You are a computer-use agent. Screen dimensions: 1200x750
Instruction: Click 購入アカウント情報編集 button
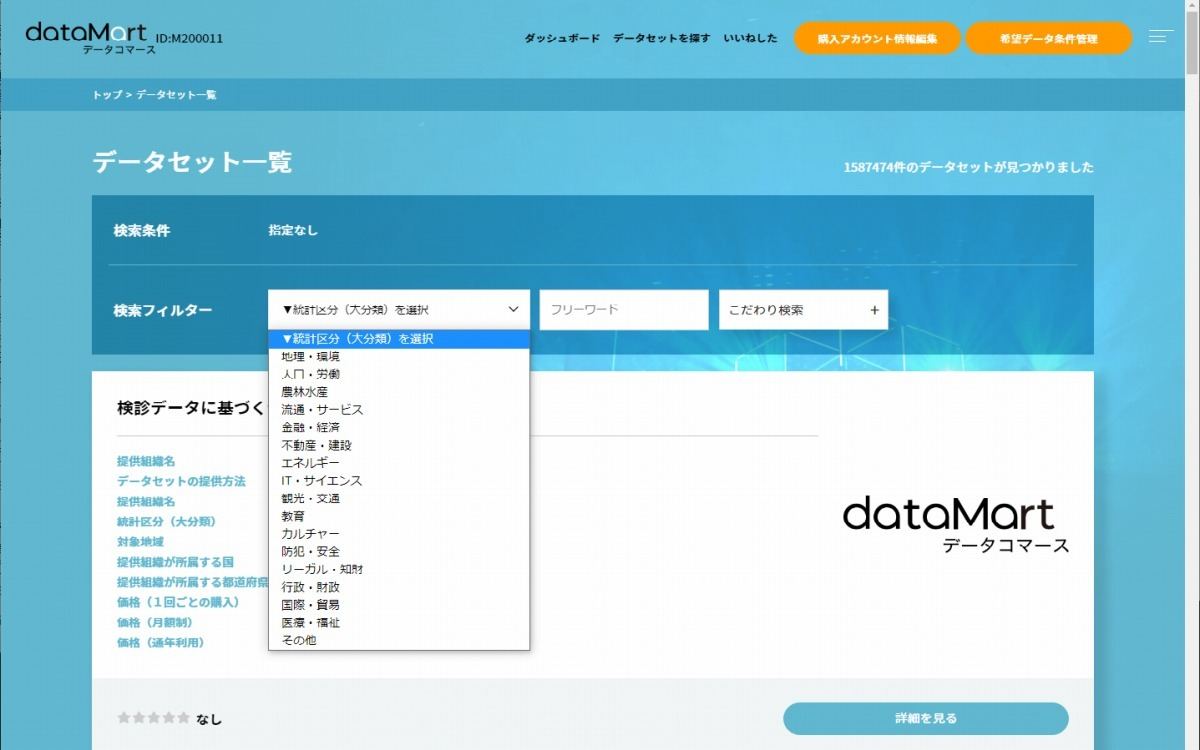coord(877,39)
